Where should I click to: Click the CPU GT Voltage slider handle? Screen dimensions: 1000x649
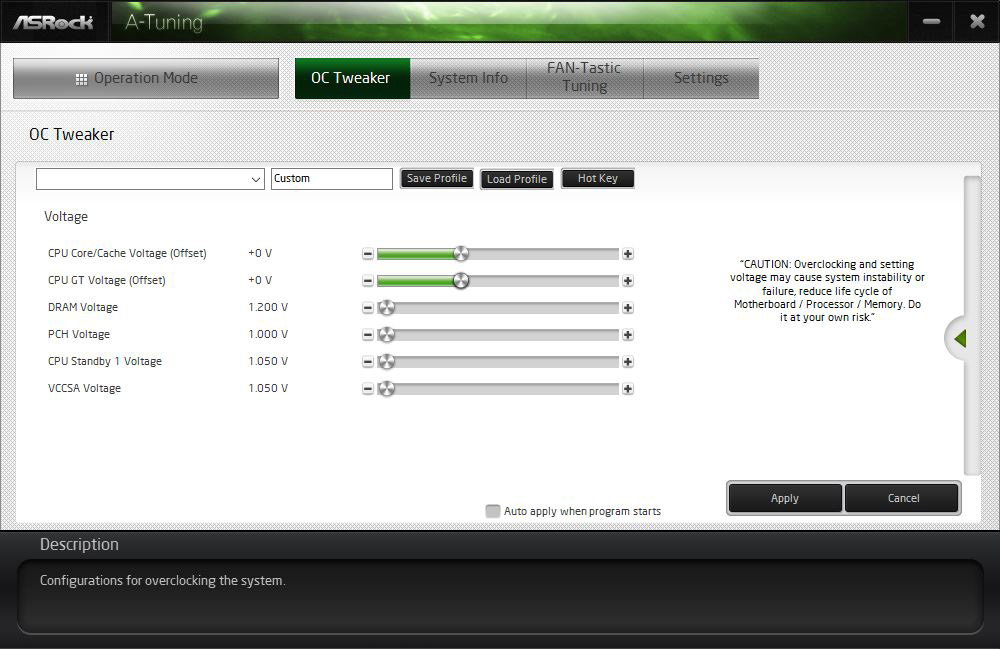coord(461,281)
